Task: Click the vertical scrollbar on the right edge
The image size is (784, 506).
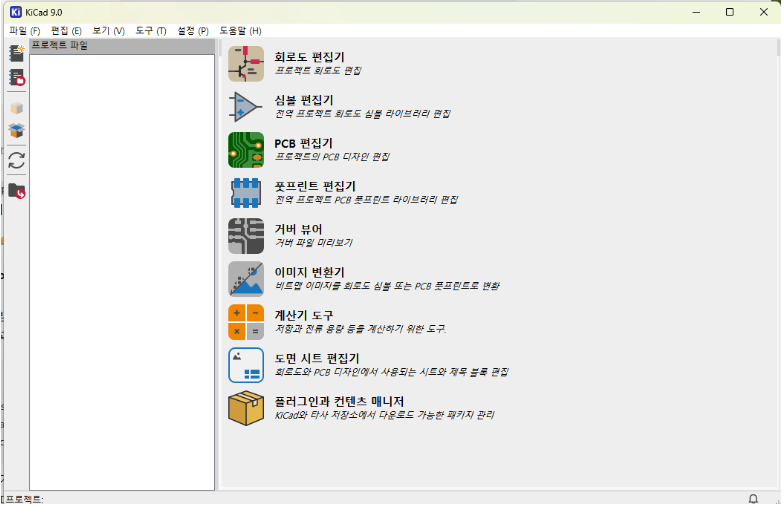Action: coord(778,48)
